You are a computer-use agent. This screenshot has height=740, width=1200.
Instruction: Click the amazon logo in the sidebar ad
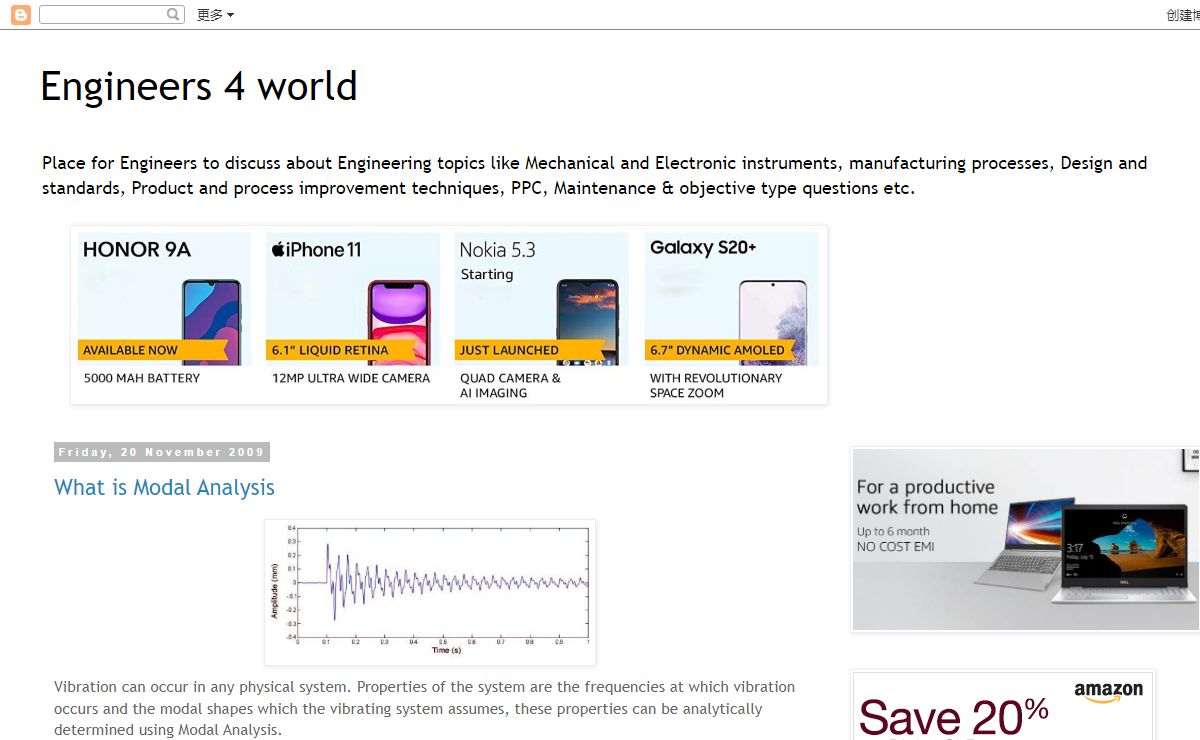click(x=1108, y=691)
